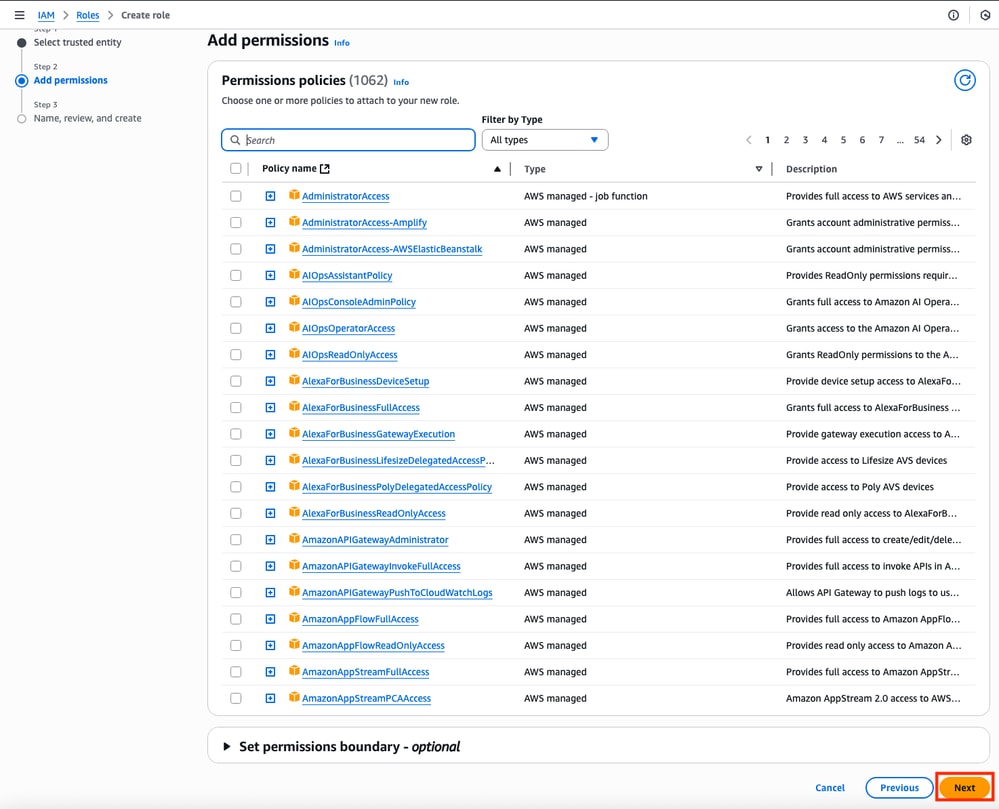Screen dimensions: 999x809
Task: Check the AIOpsOperatorAccess policy box
Action: click(236, 328)
